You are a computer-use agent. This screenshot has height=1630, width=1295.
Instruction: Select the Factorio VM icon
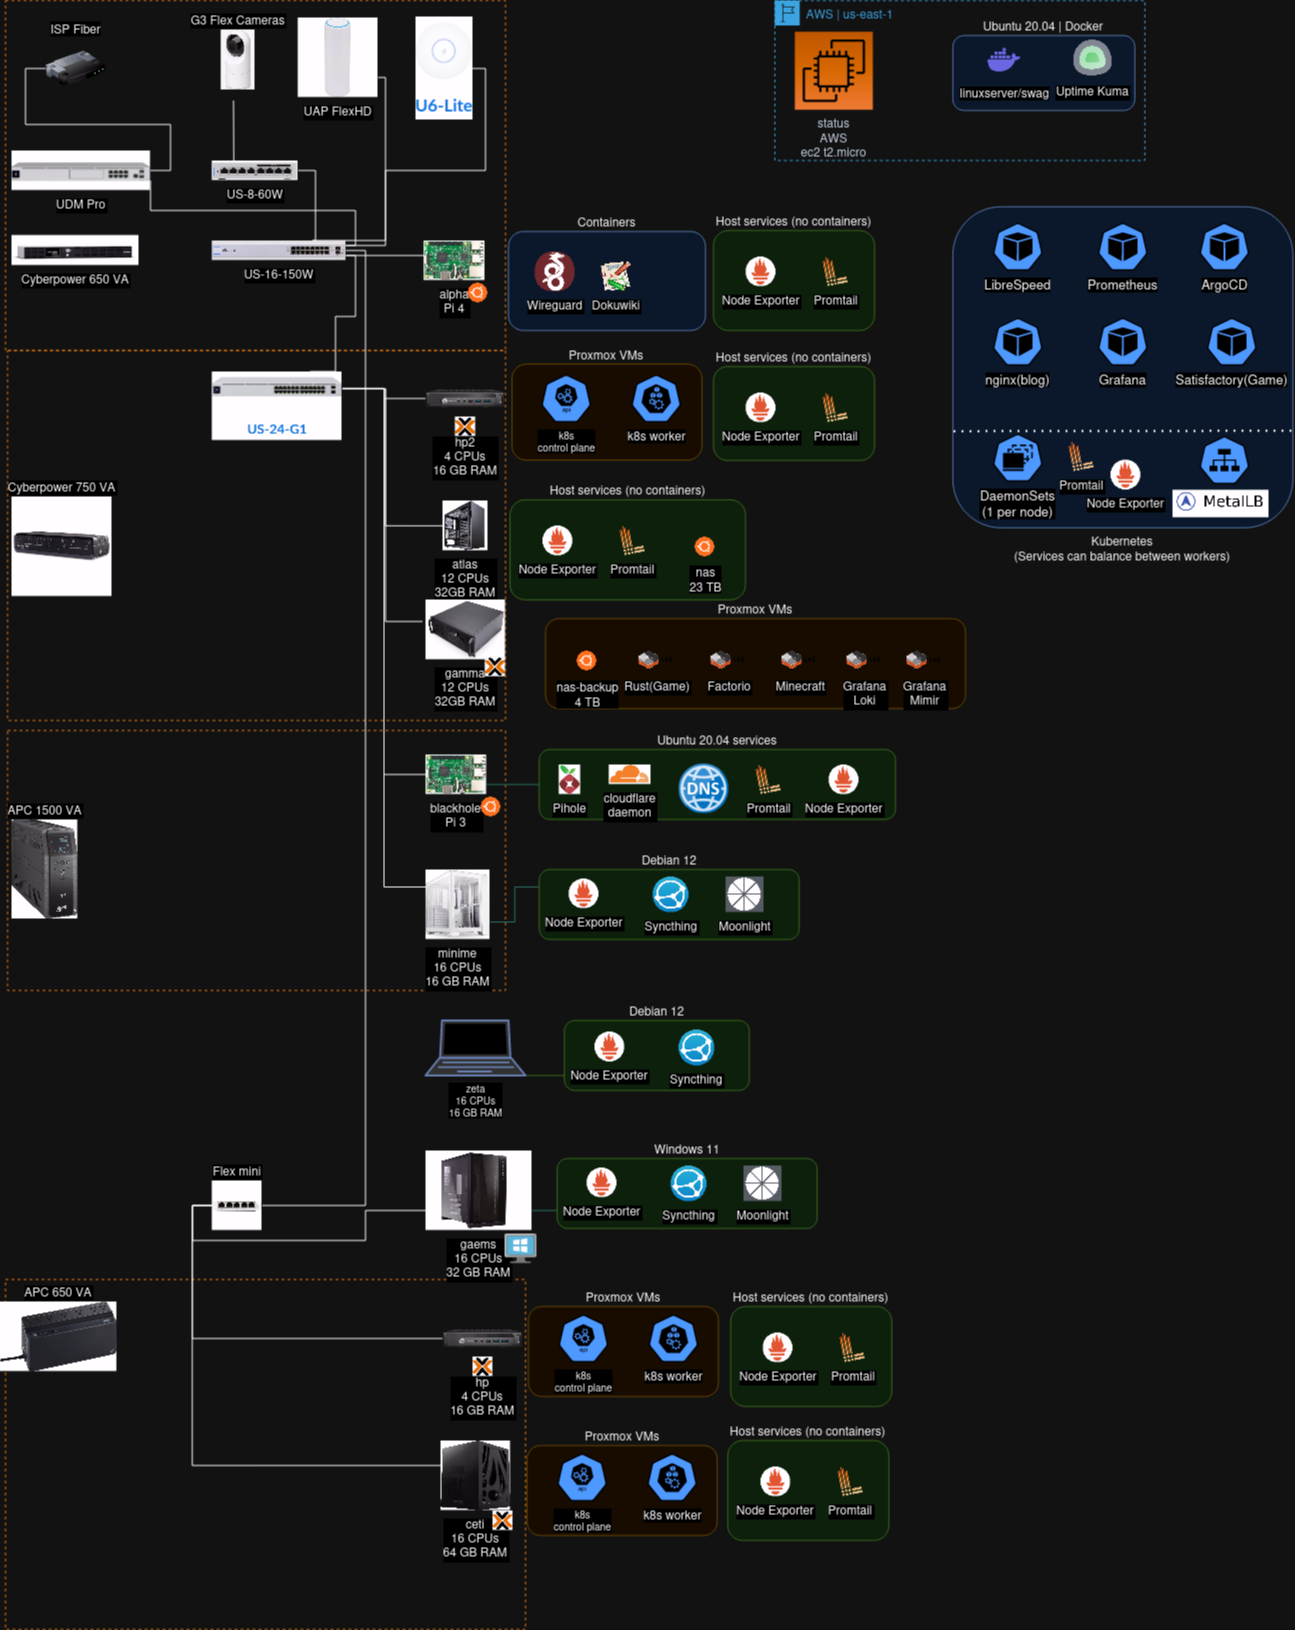coord(721,659)
